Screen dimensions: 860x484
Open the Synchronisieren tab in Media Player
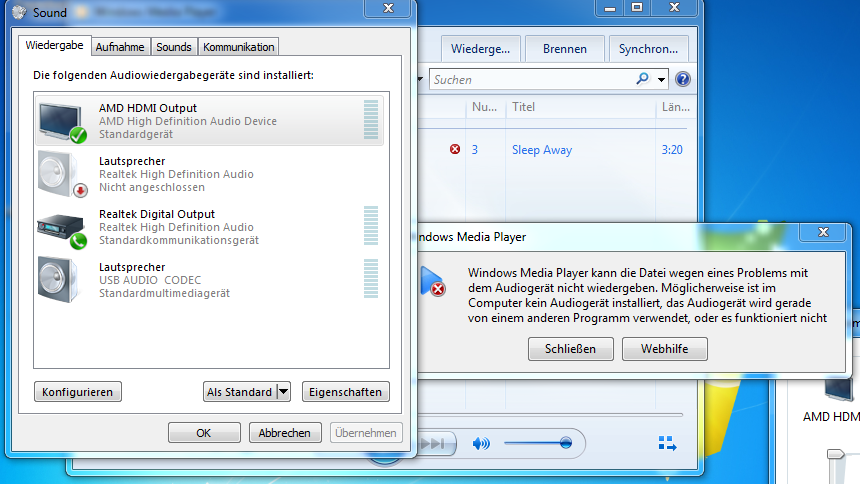648,49
